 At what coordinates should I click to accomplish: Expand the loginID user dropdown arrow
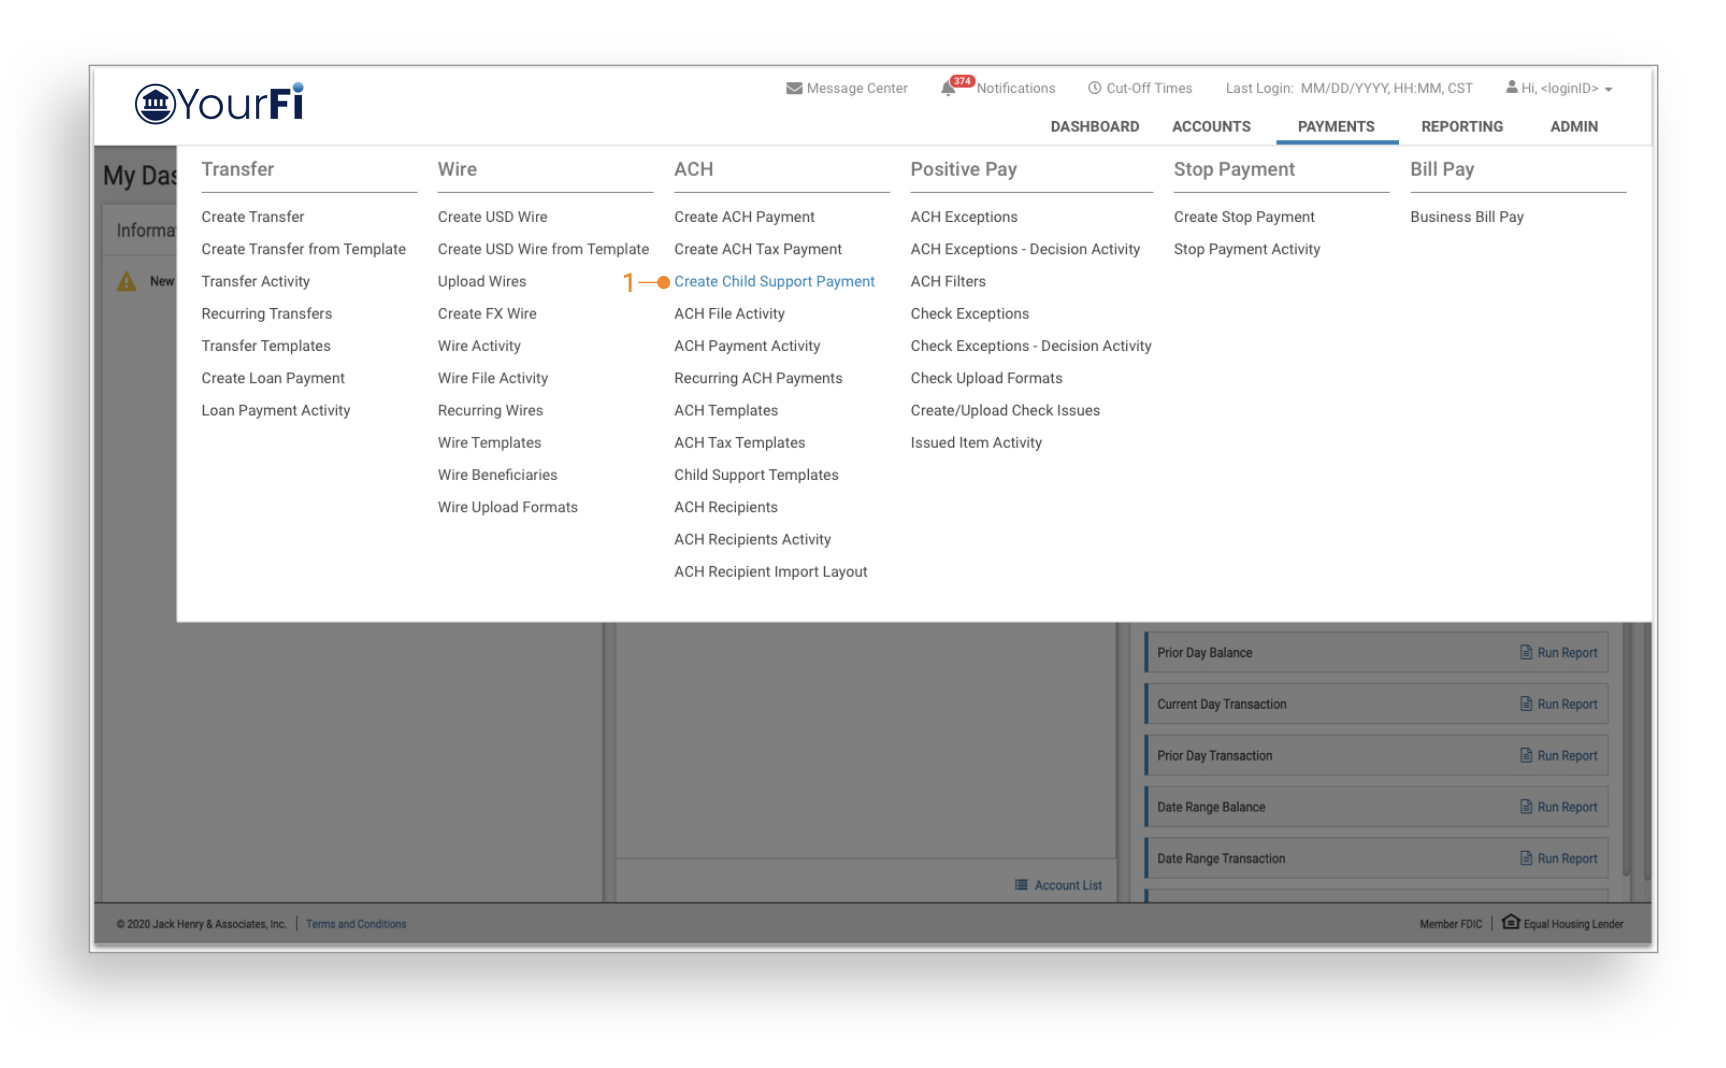pos(1609,89)
